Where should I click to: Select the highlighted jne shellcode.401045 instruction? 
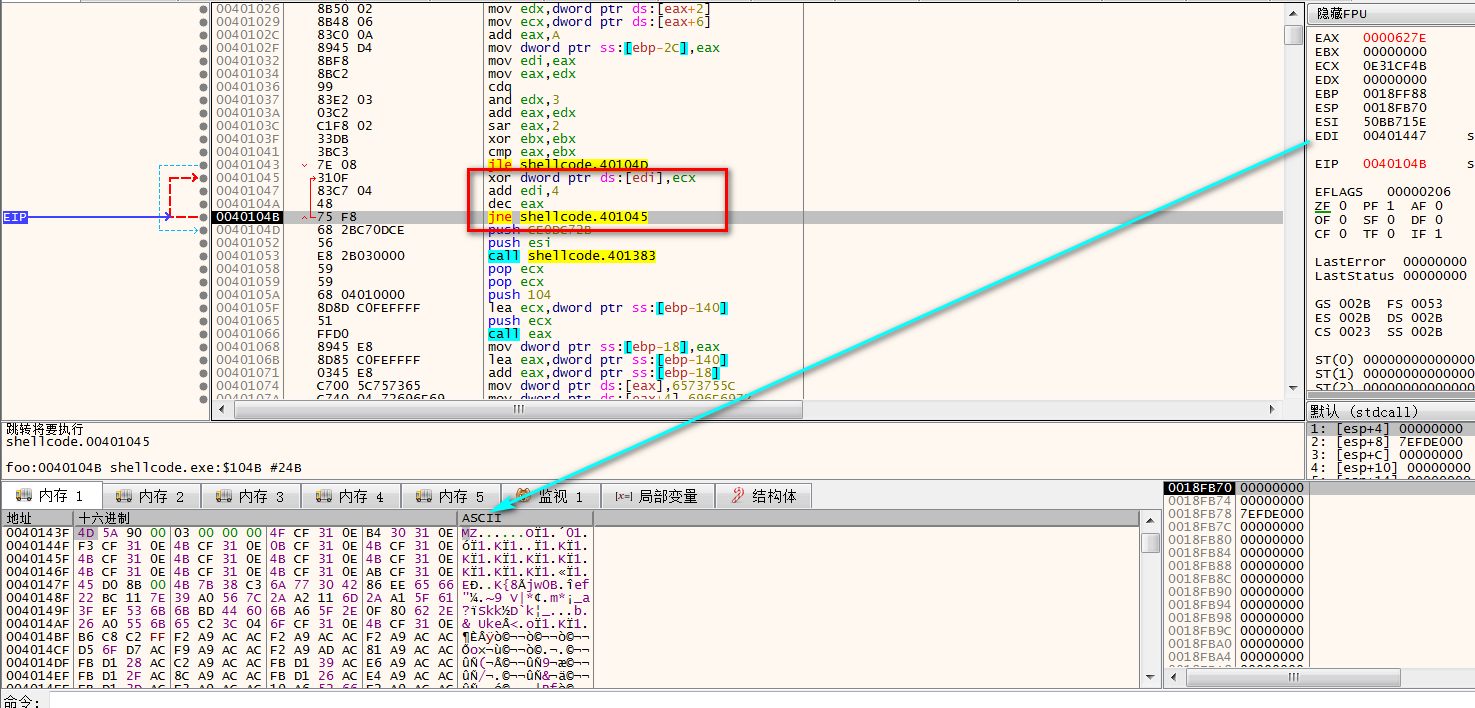click(568, 217)
